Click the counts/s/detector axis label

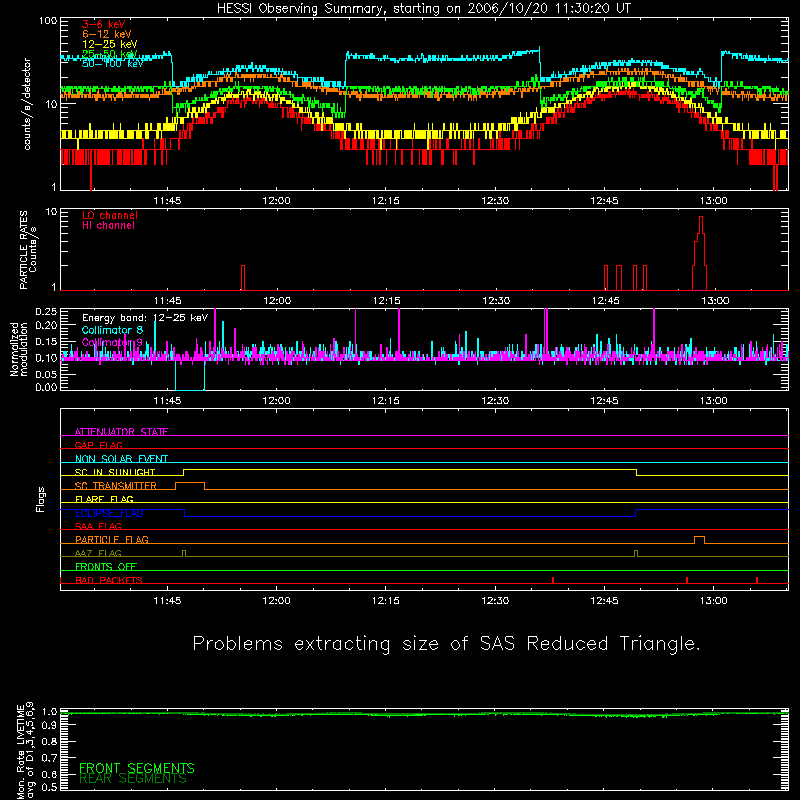[27, 104]
